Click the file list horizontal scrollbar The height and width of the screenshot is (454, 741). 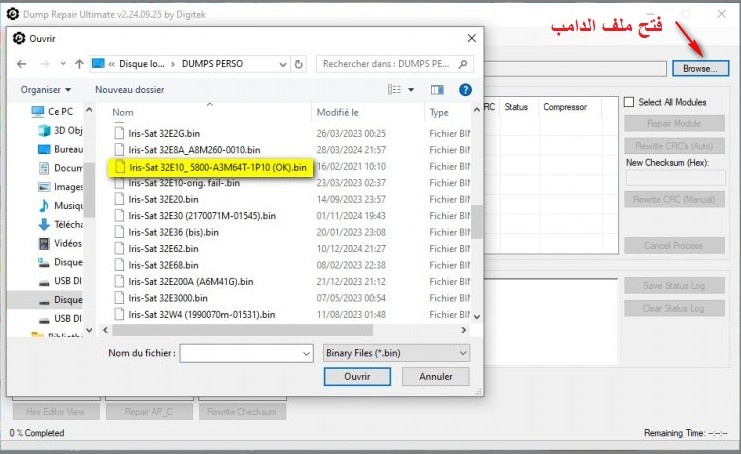pyautogui.click(x=242, y=330)
